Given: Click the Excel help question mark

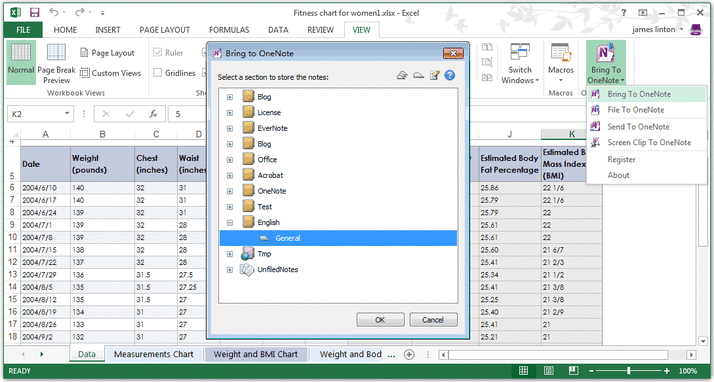Looking at the screenshot, I should [623, 13].
